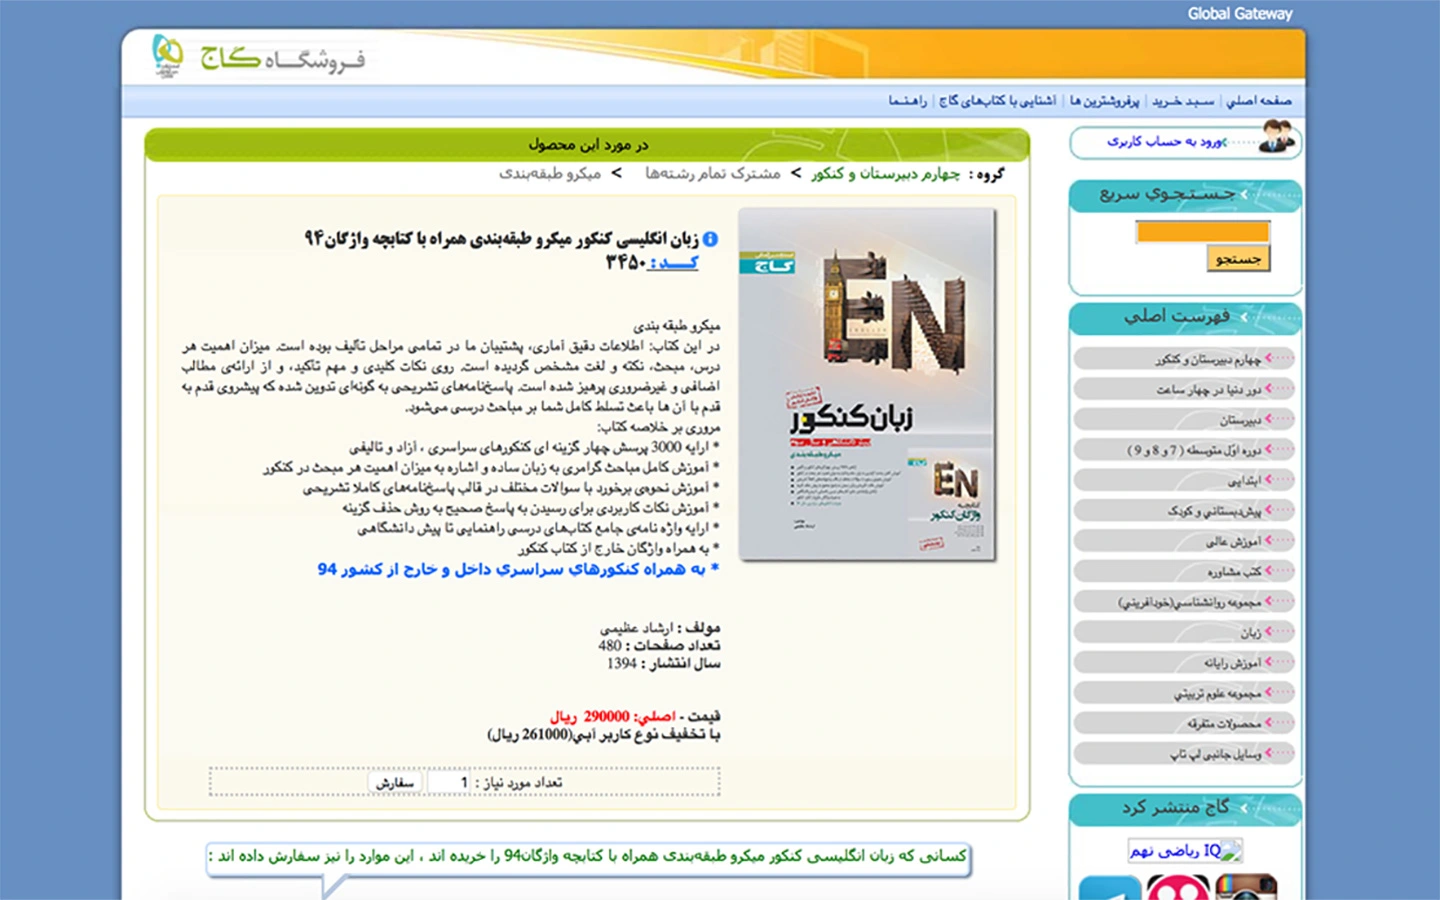
Task: Click the page count 480
Action: [610, 646]
